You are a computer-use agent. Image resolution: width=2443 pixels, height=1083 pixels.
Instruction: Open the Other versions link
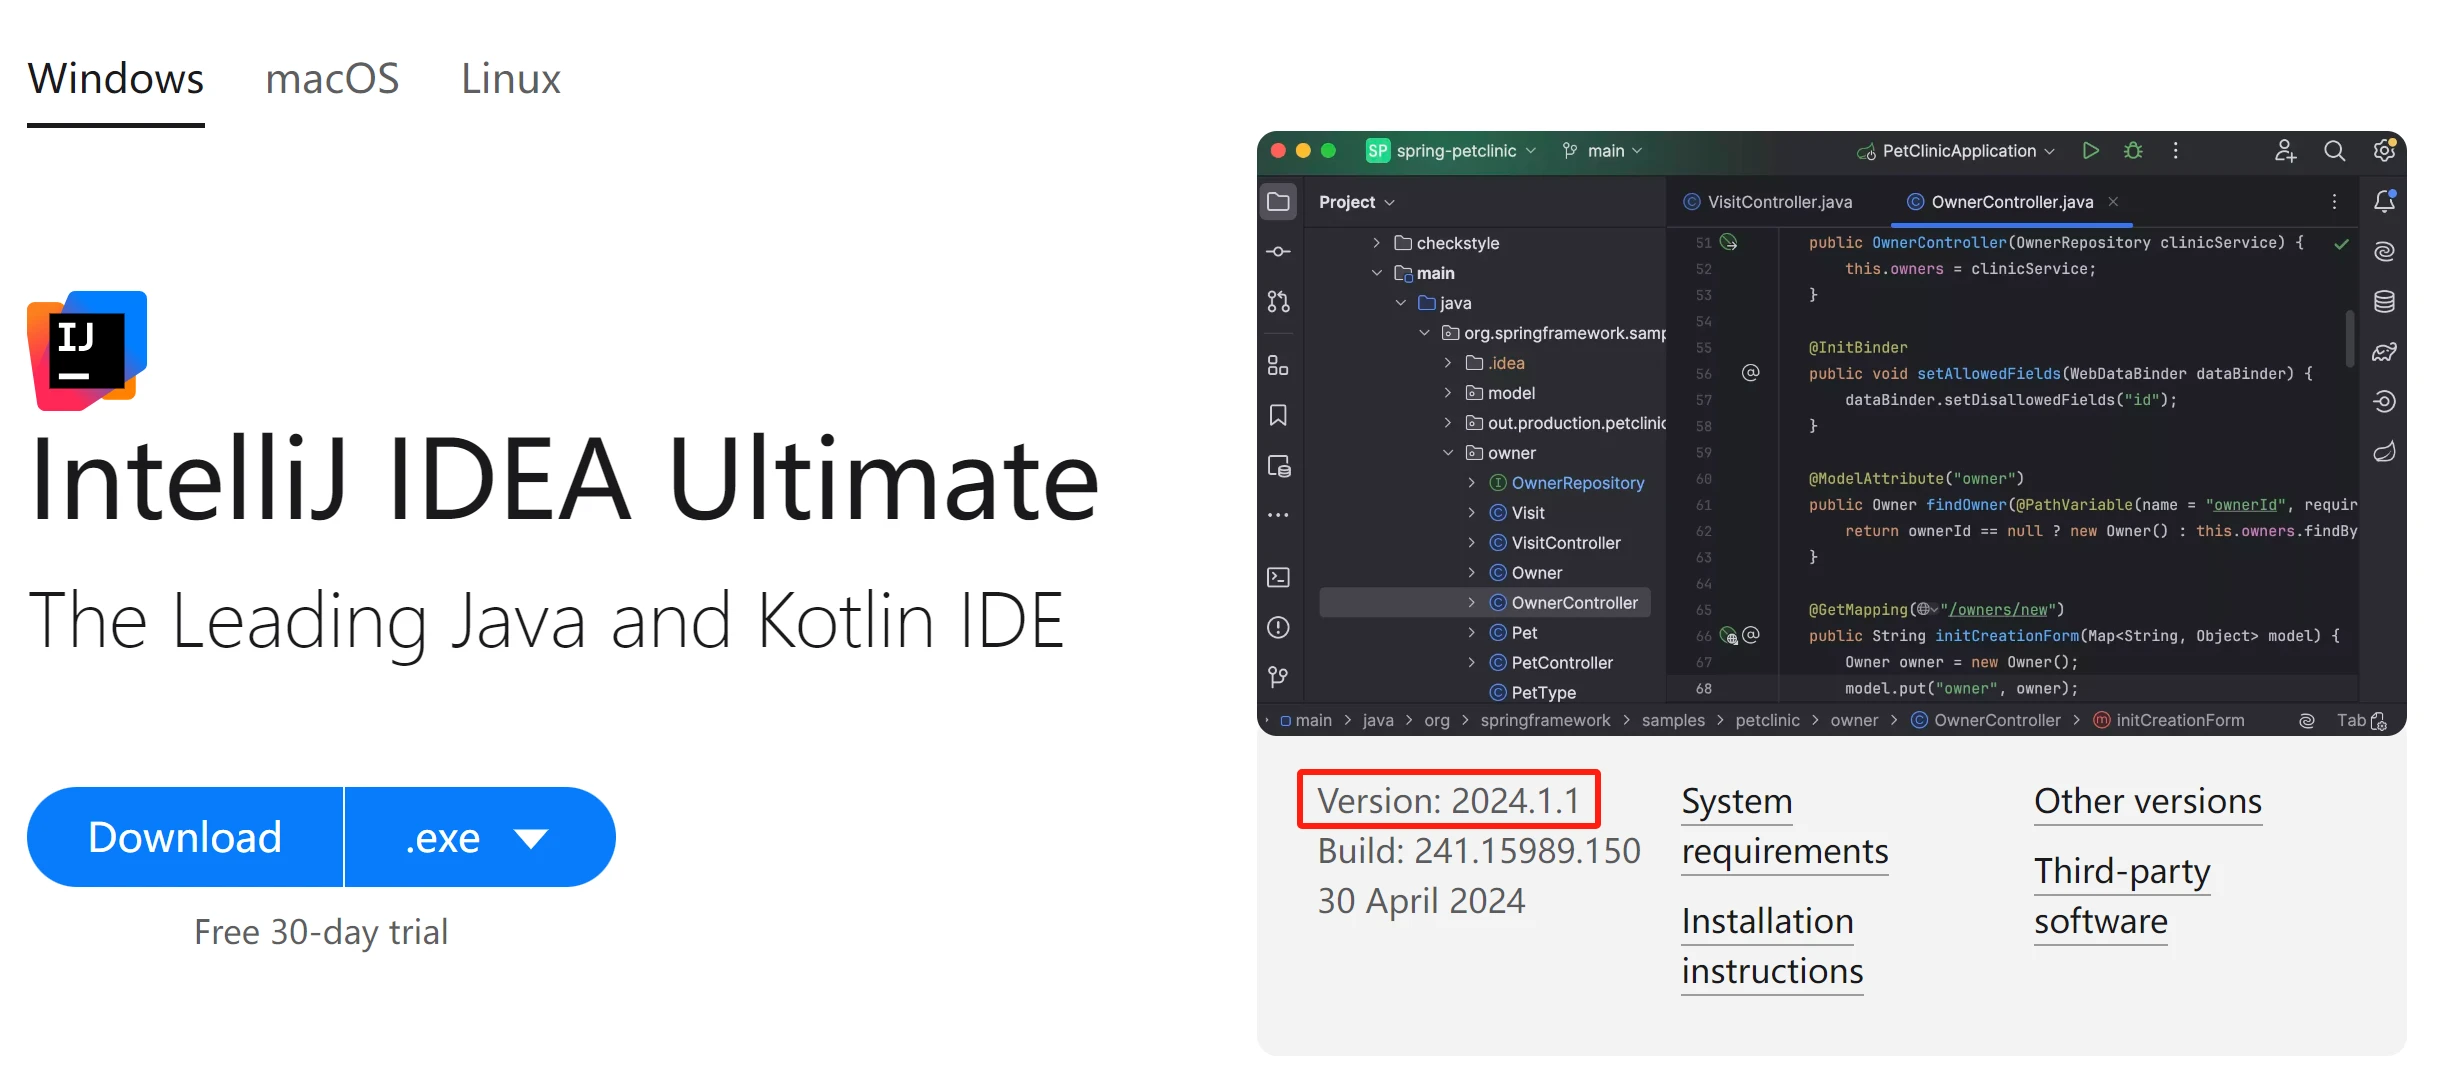(2147, 802)
